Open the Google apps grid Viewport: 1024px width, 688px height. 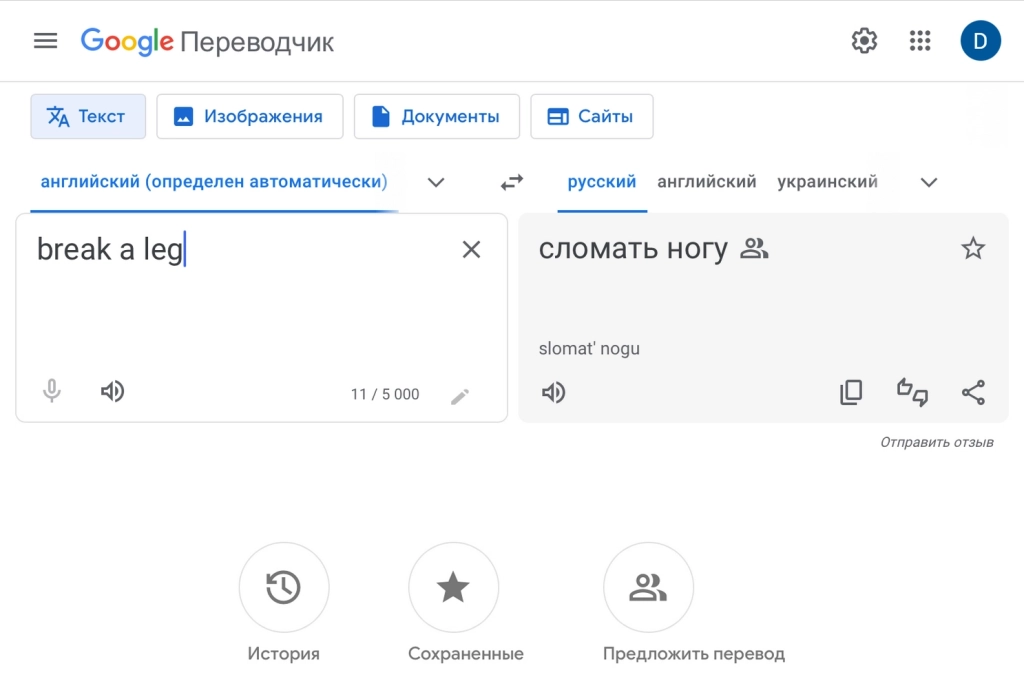pyautogui.click(x=920, y=41)
